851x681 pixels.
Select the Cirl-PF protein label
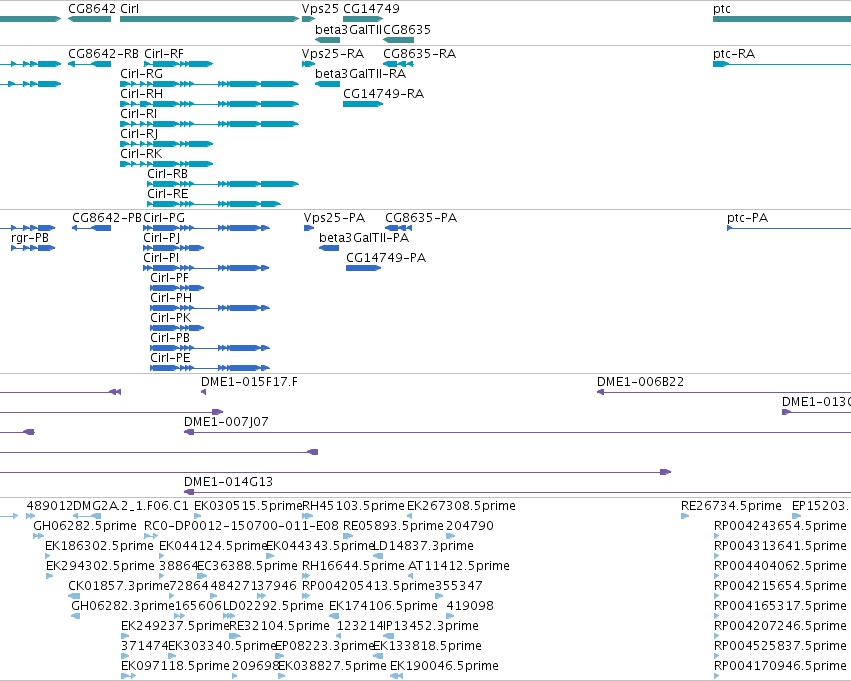[x=170, y=278]
